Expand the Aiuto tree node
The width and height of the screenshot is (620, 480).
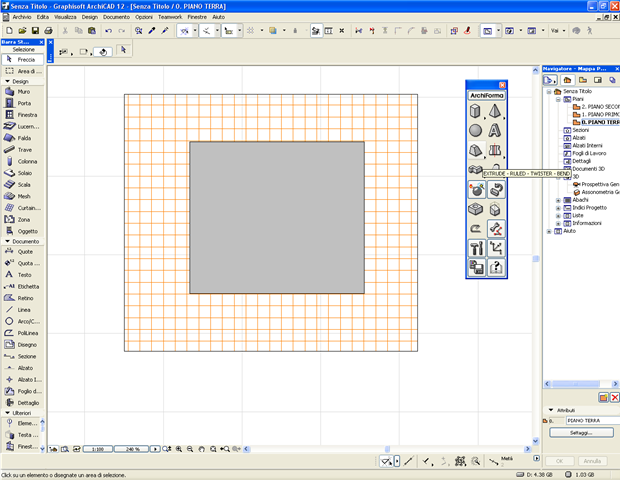click(549, 231)
